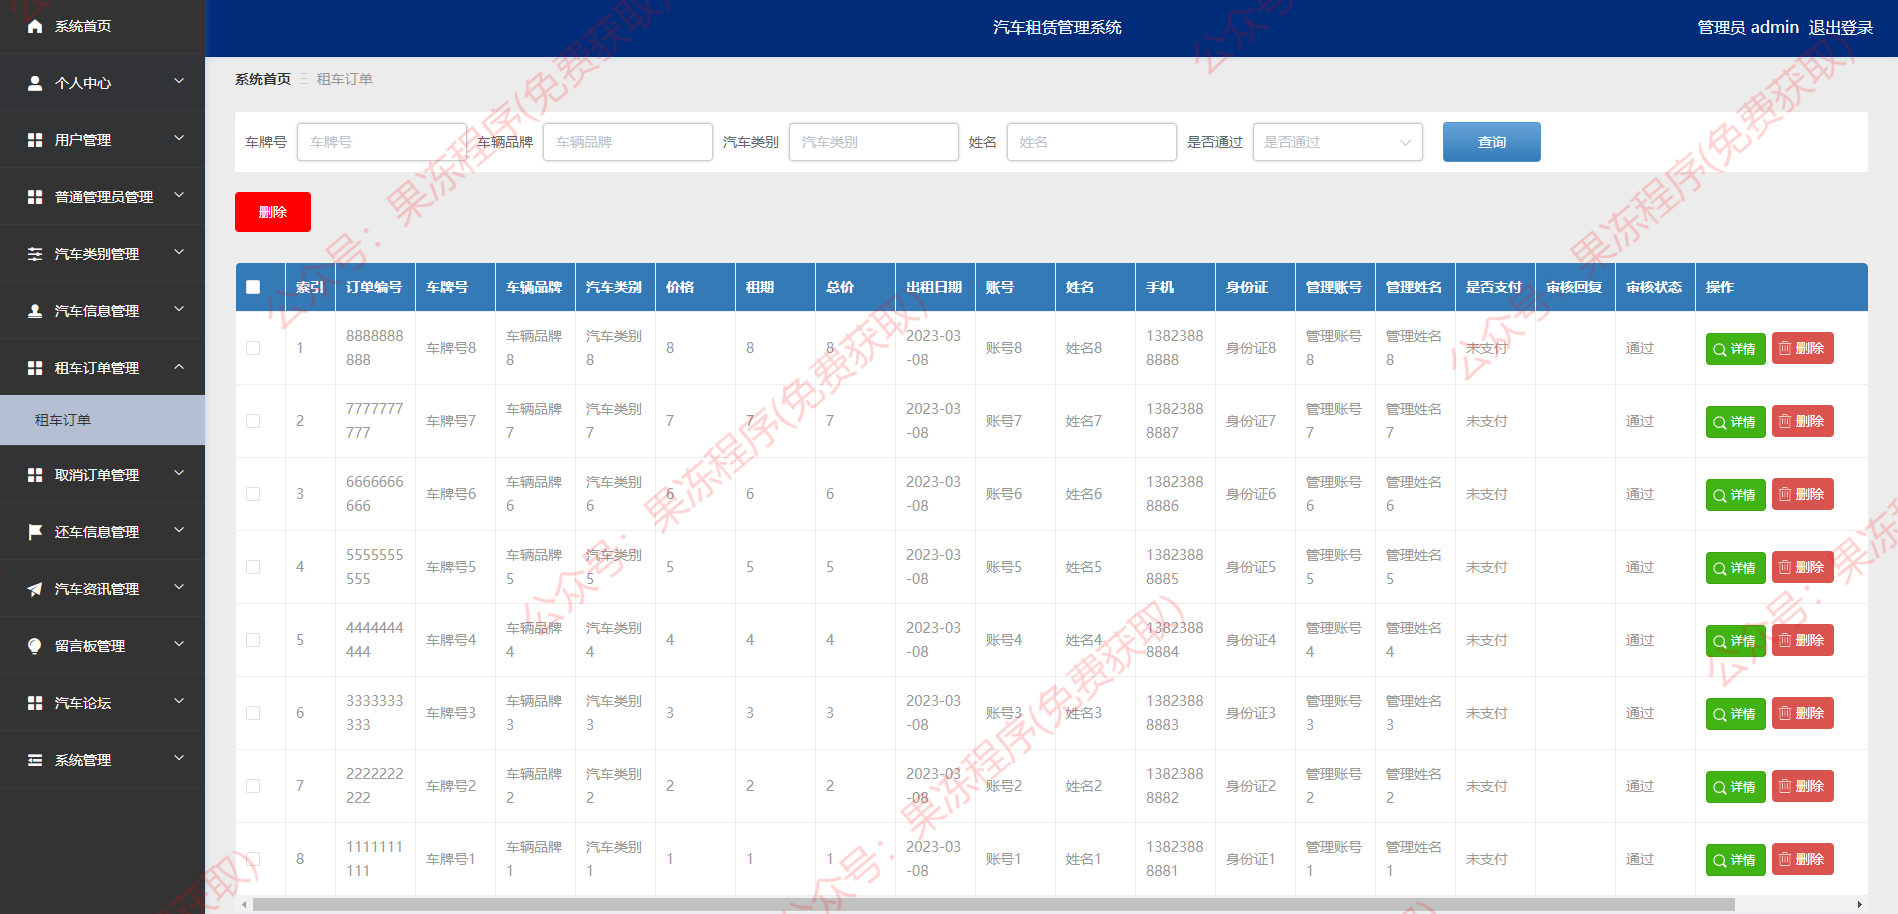Click the horizontal scrollbar under the table
This screenshot has width=1898, height=914.
(x=993, y=904)
